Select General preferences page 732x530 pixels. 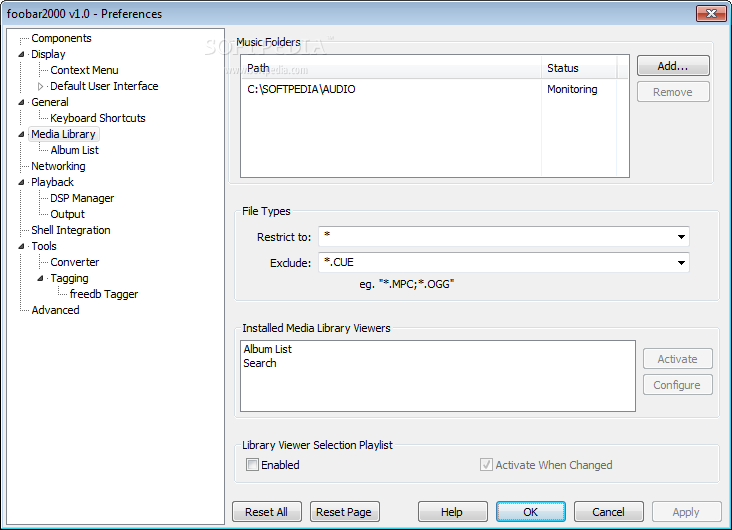tap(49, 102)
